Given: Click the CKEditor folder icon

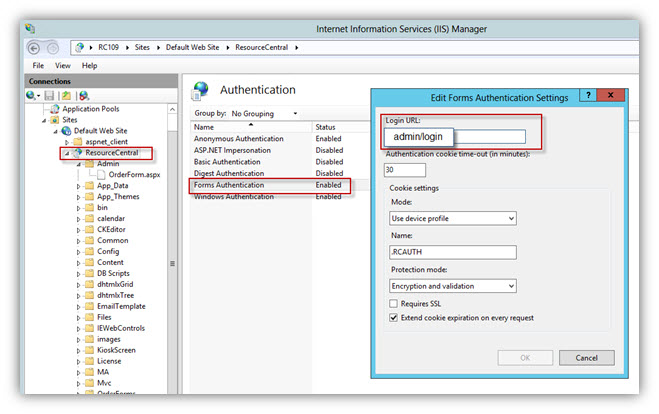Looking at the screenshot, I should tap(90, 229).
